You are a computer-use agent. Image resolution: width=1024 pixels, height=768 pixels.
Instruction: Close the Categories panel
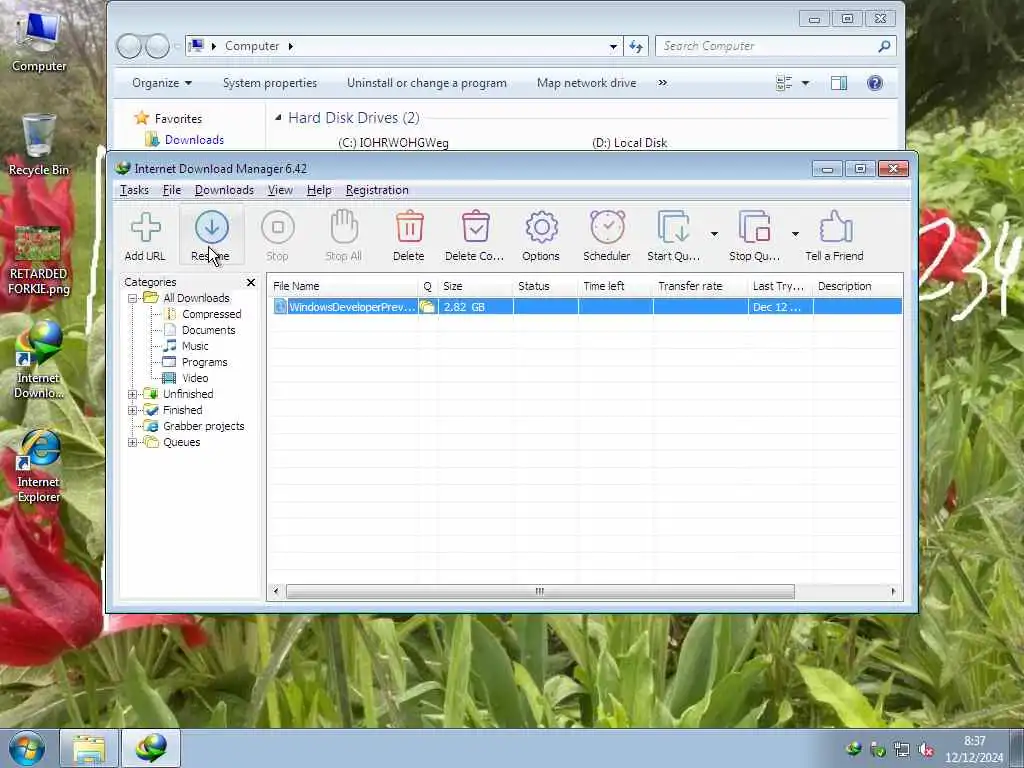pyautogui.click(x=251, y=282)
